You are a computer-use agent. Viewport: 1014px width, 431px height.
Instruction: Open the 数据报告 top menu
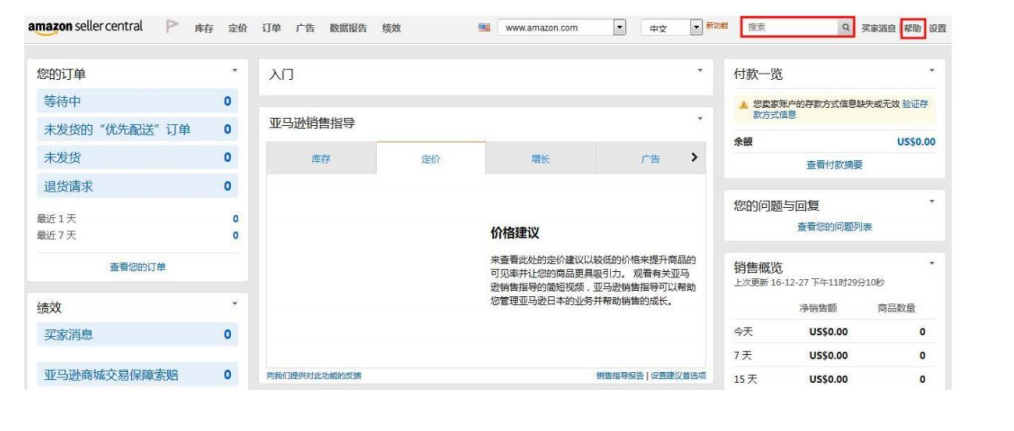pos(348,28)
